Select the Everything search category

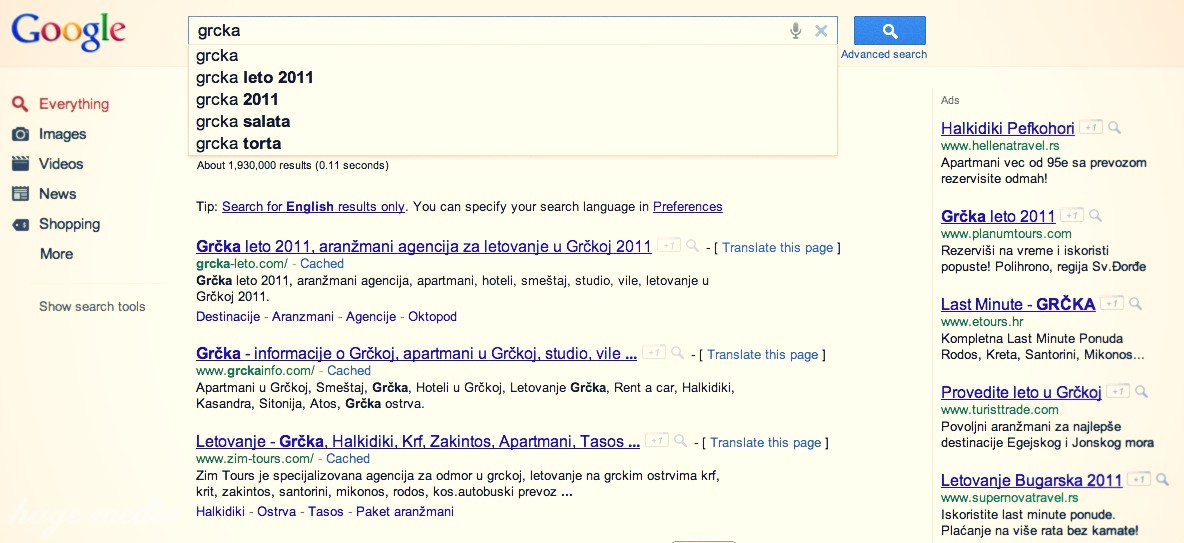pos(74,104)
